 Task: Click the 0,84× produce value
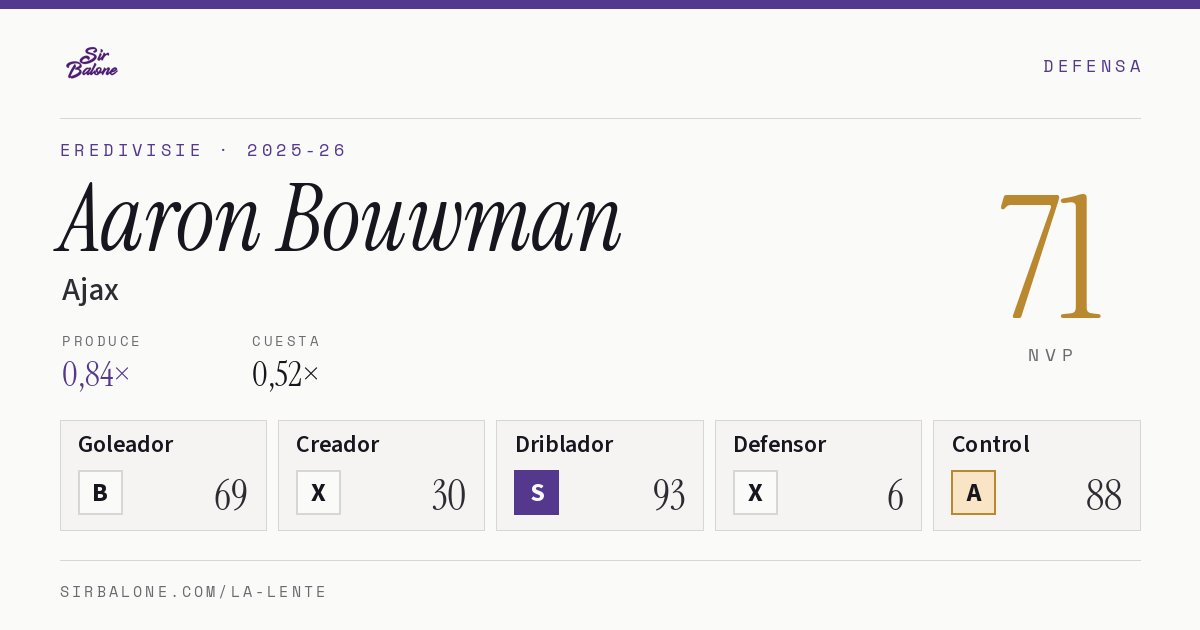pos(96,374)
